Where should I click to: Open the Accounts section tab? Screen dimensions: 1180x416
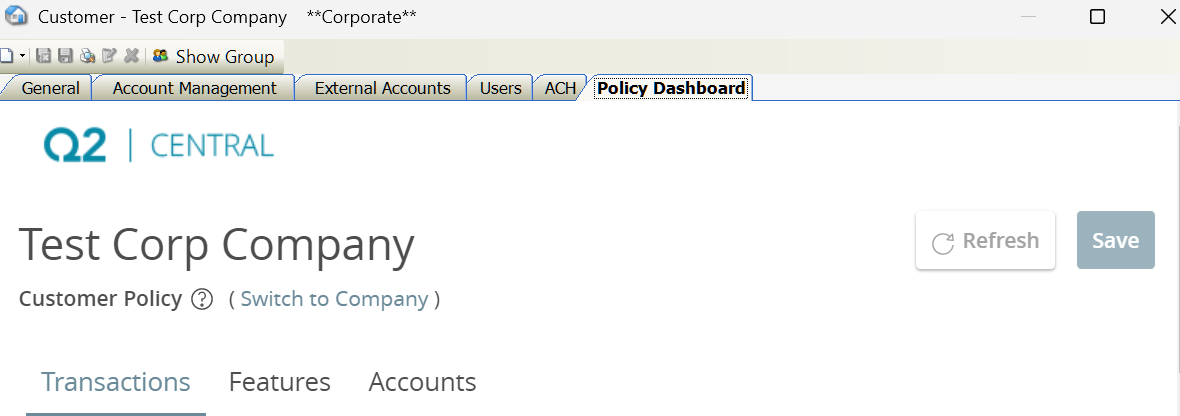click(422, 382)
